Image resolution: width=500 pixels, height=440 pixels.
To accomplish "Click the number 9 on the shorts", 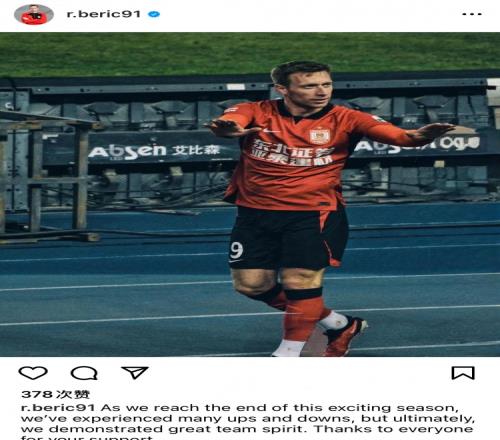I will (236, 251).
